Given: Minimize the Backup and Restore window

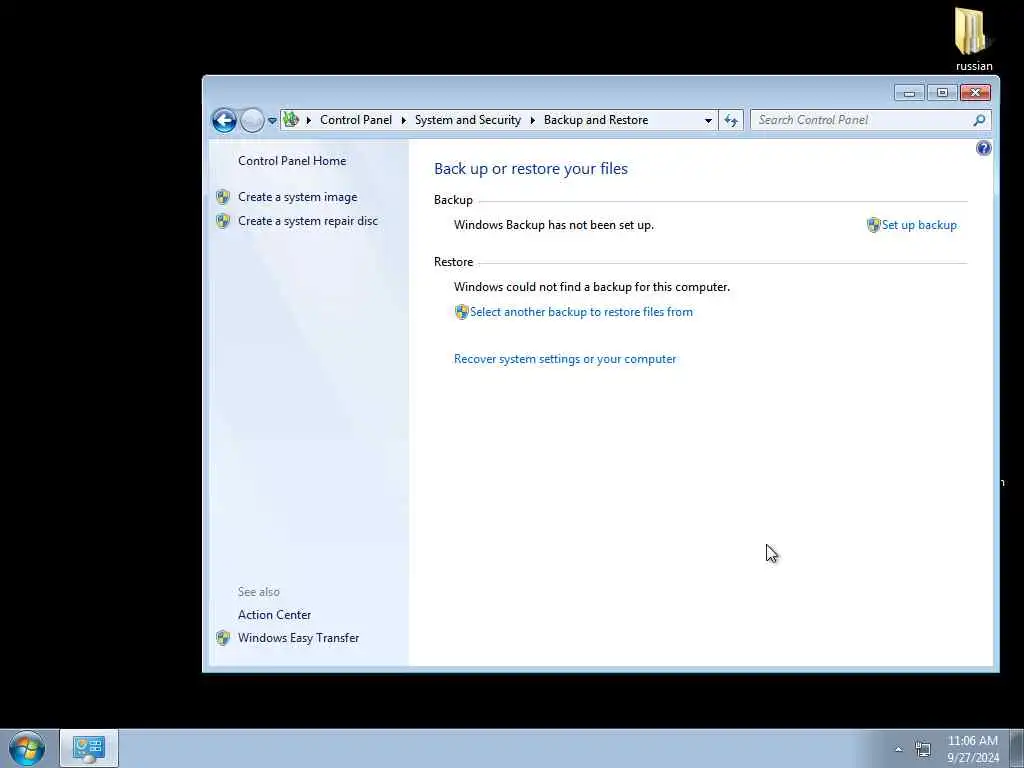Looking at the screenshot, I should [x=909, y=93].
